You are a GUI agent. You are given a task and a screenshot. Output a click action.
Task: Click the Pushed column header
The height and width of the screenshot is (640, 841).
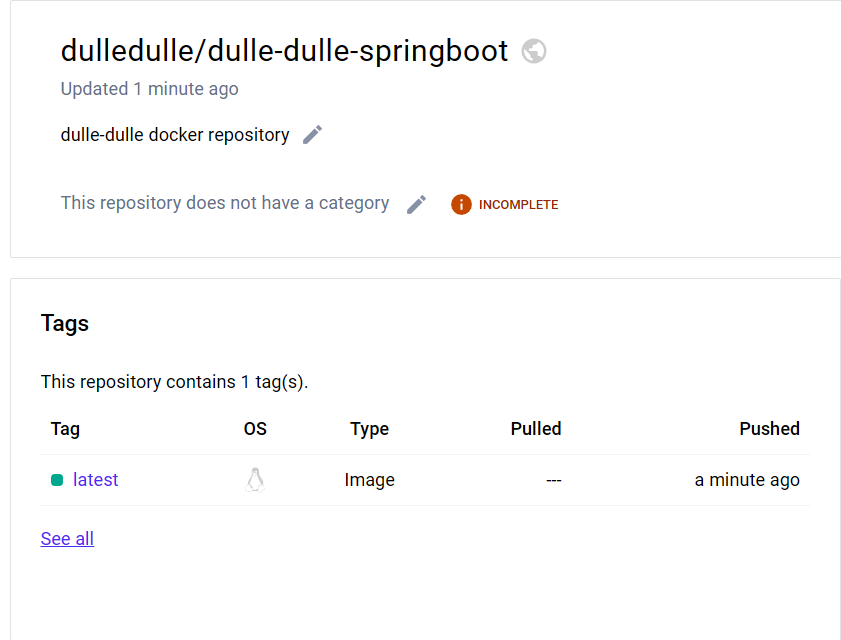(x=770, y=429)
